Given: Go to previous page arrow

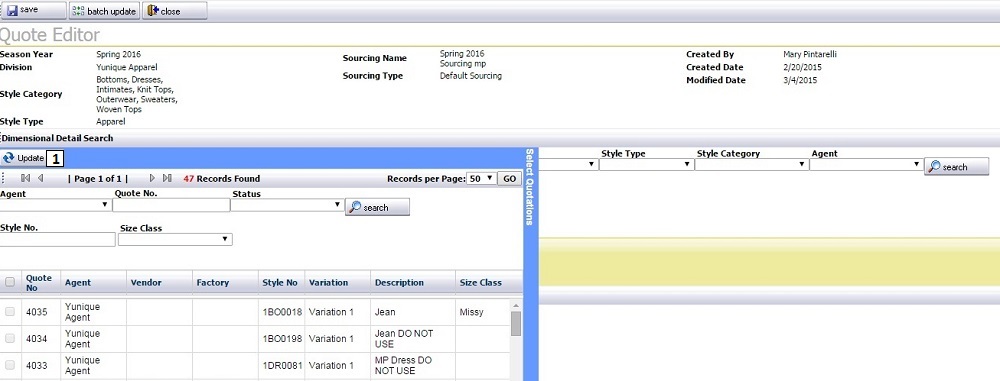Looking at the screenshot, I should coord(40,179).
